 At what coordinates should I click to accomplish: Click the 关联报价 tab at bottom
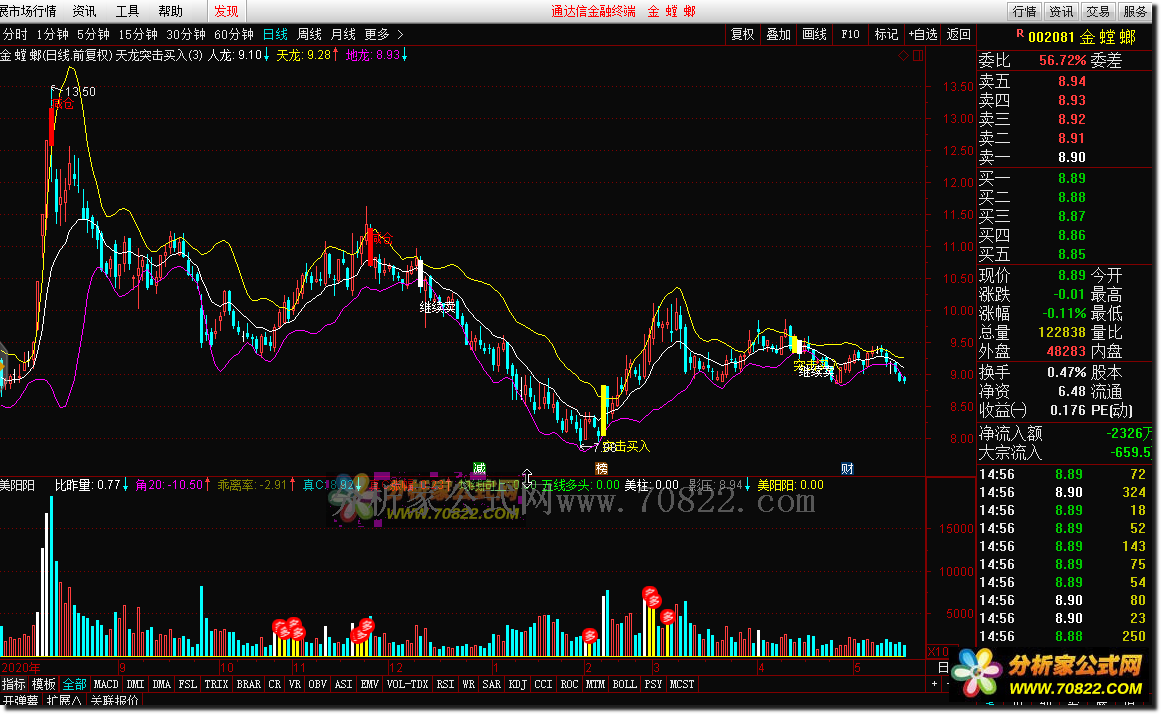point(115,700)
